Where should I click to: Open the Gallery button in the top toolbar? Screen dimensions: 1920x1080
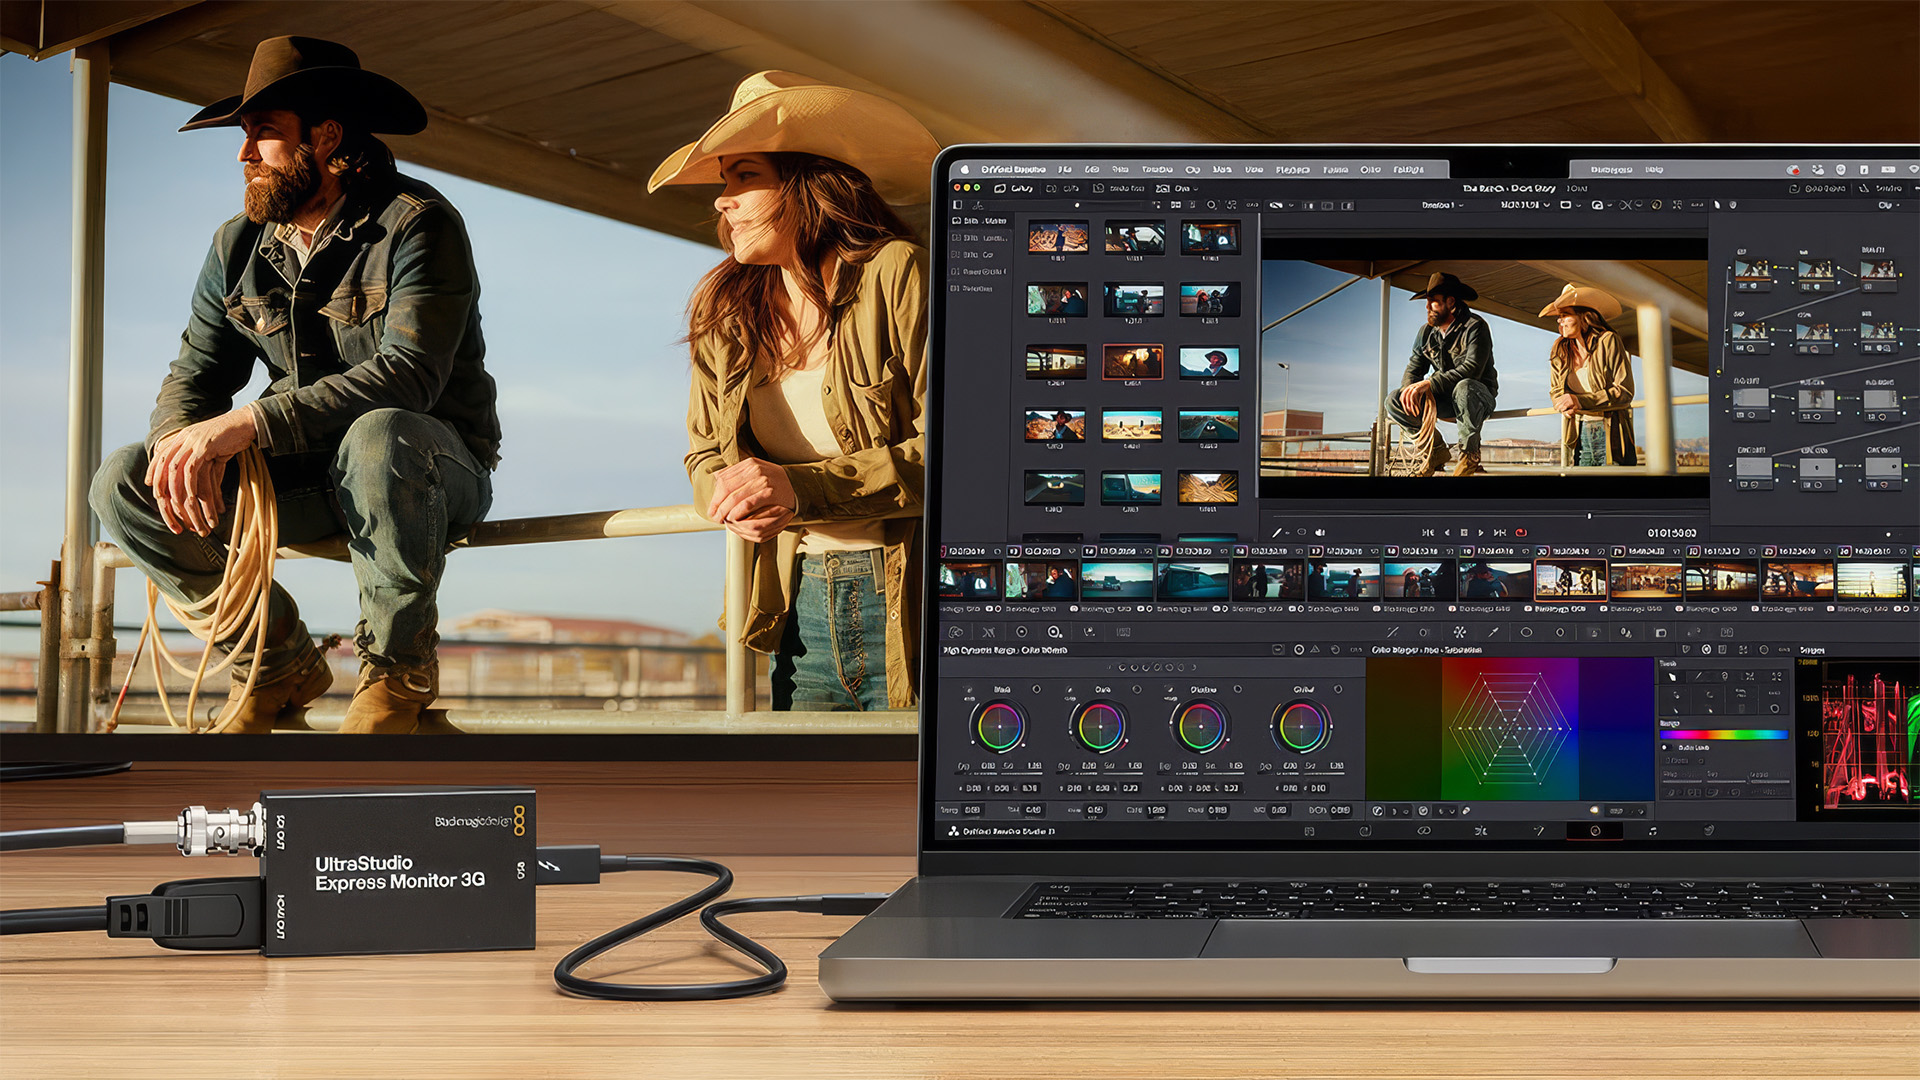pos(1015,188)
